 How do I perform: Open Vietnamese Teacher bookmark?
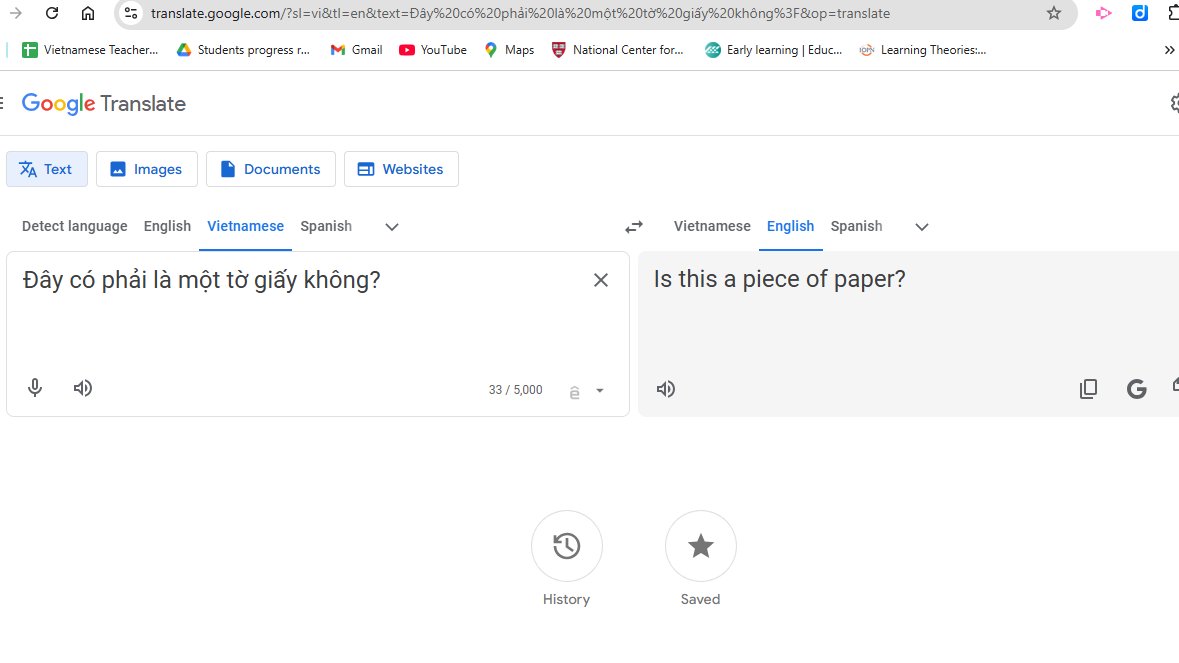(90, 50)
